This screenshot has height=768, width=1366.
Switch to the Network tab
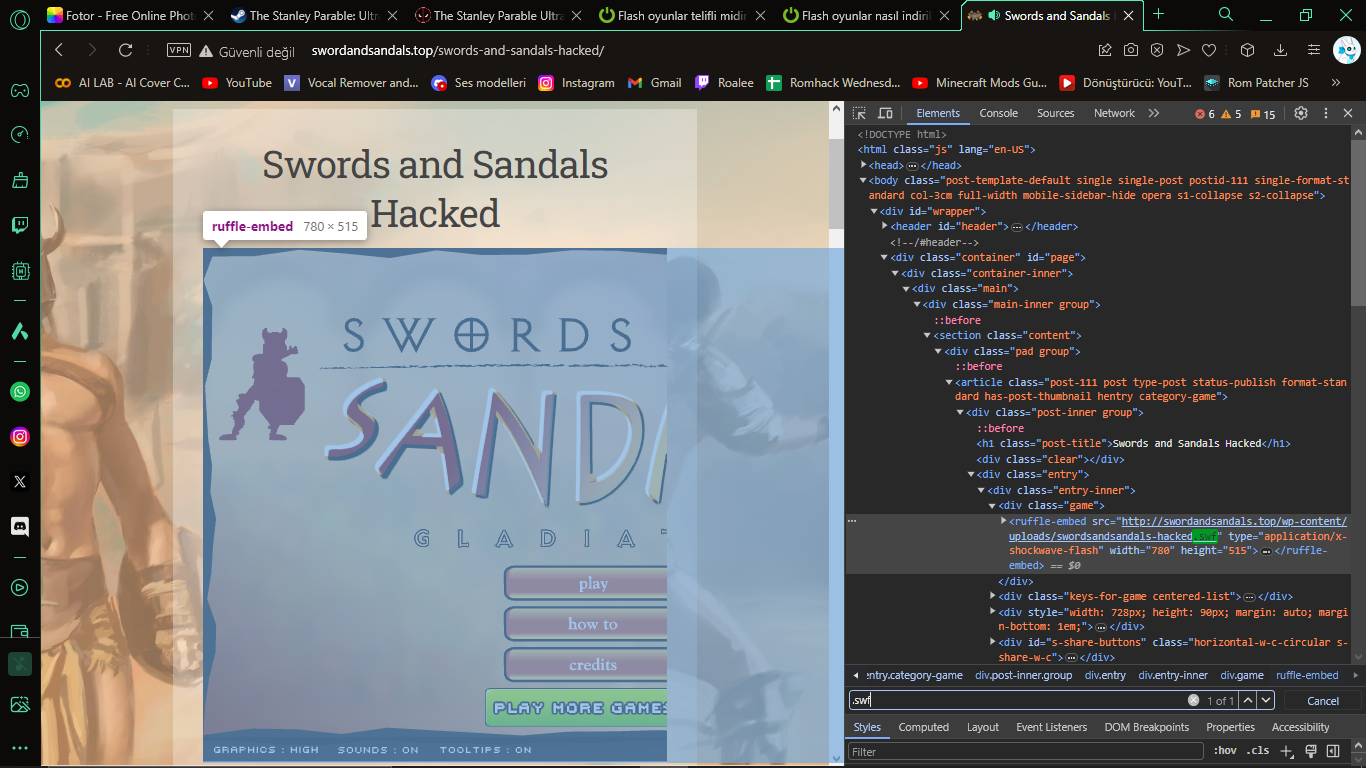1114,113
